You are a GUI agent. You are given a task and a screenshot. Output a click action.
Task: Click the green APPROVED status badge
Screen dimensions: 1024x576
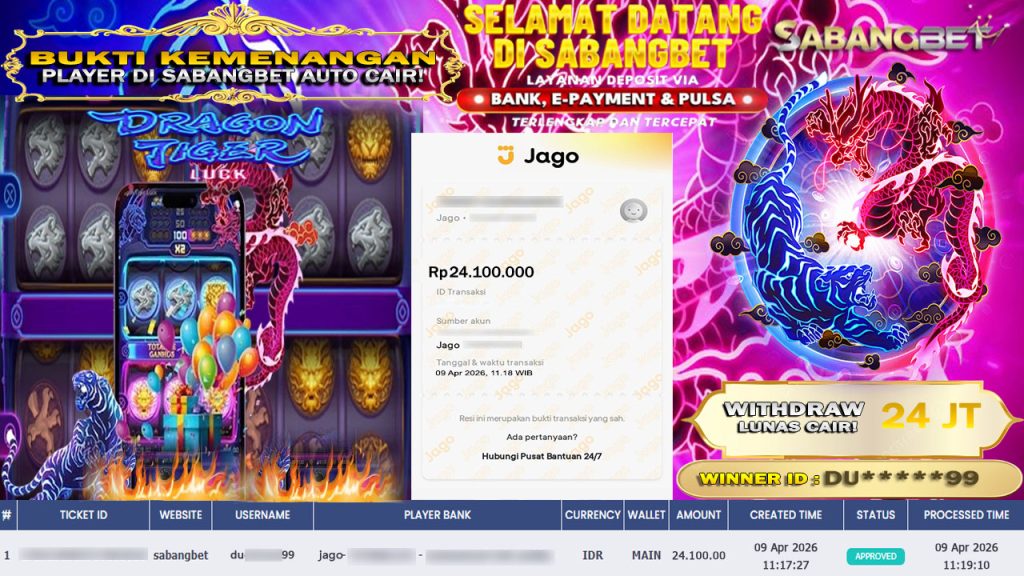click(875, 556)
